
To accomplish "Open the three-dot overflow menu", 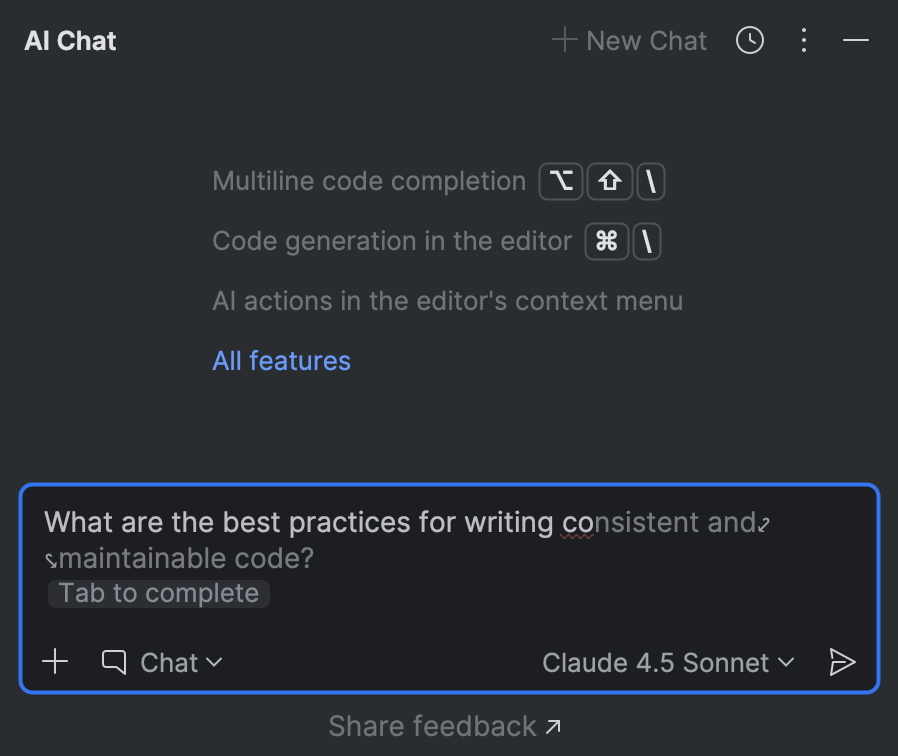I will pyautogui.click(x=804, y=40).
